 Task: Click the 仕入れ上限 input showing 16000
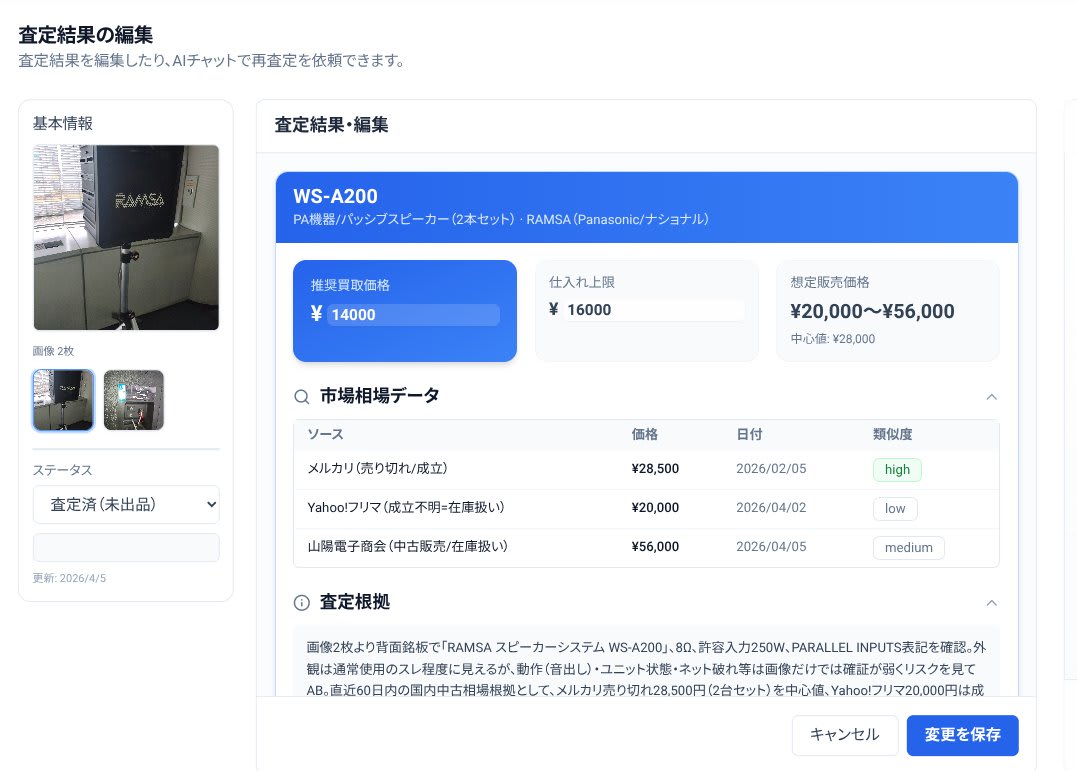pos(654,310)
